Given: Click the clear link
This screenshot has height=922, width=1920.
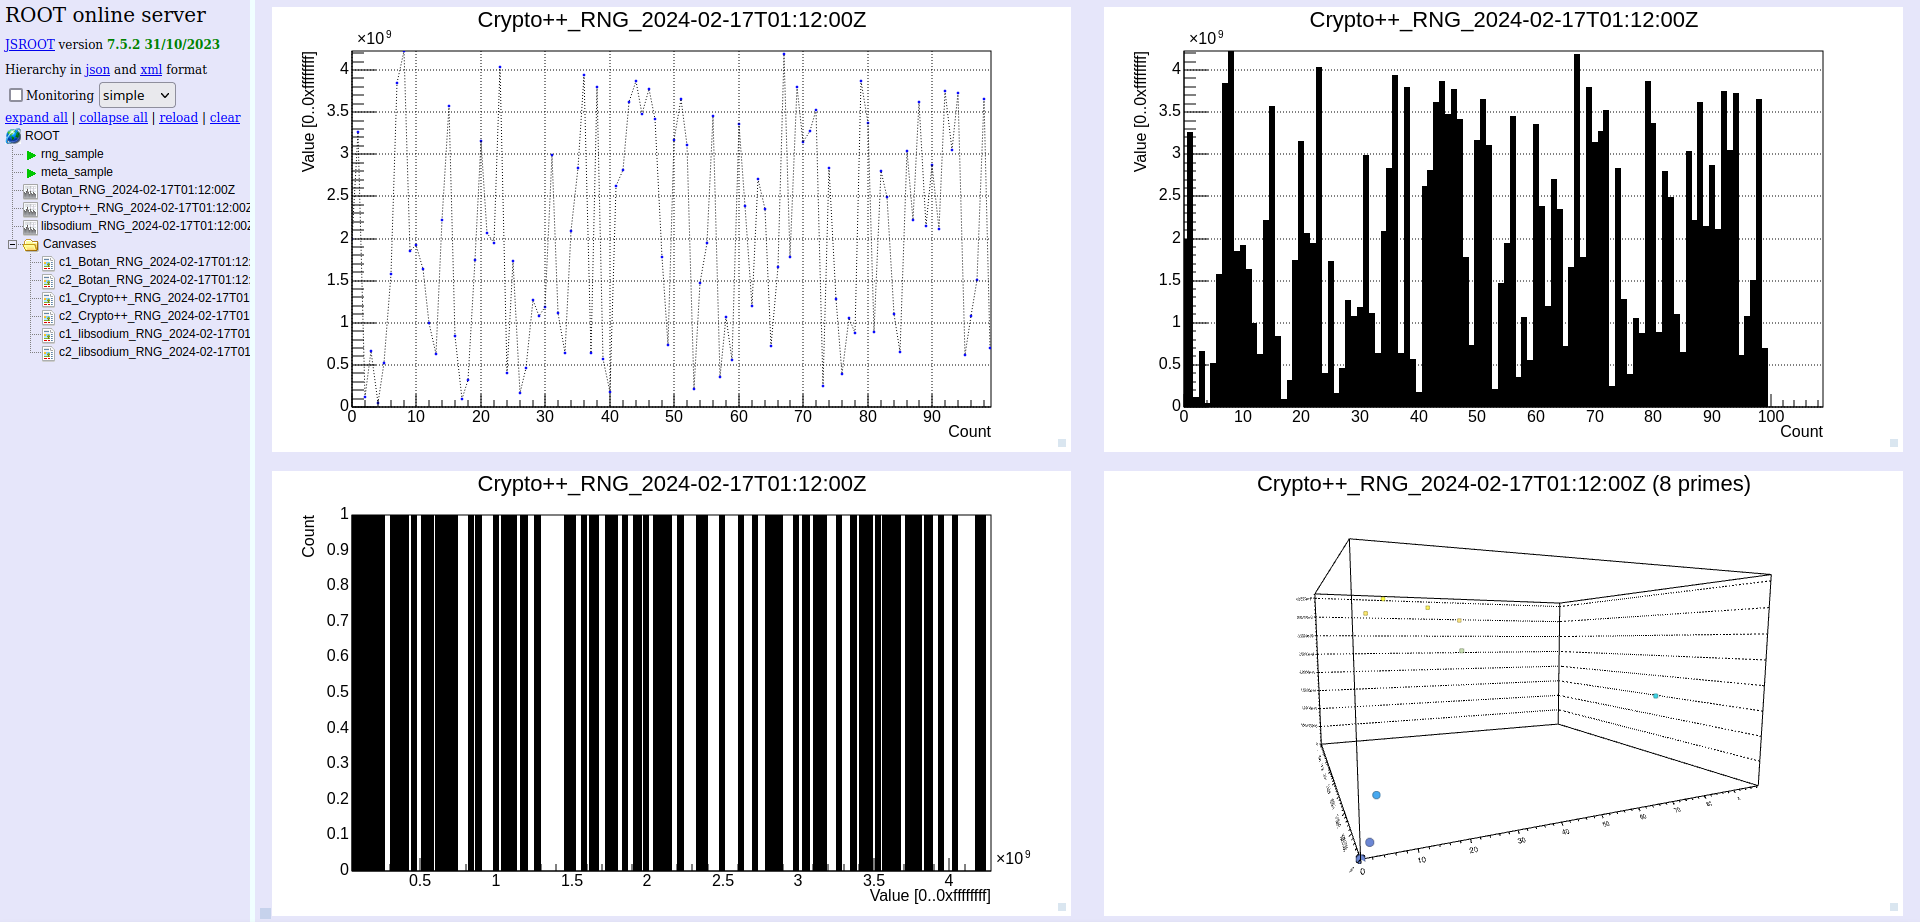Looking at the screenshot, I should pyautogui.click(x=225, y=117).
